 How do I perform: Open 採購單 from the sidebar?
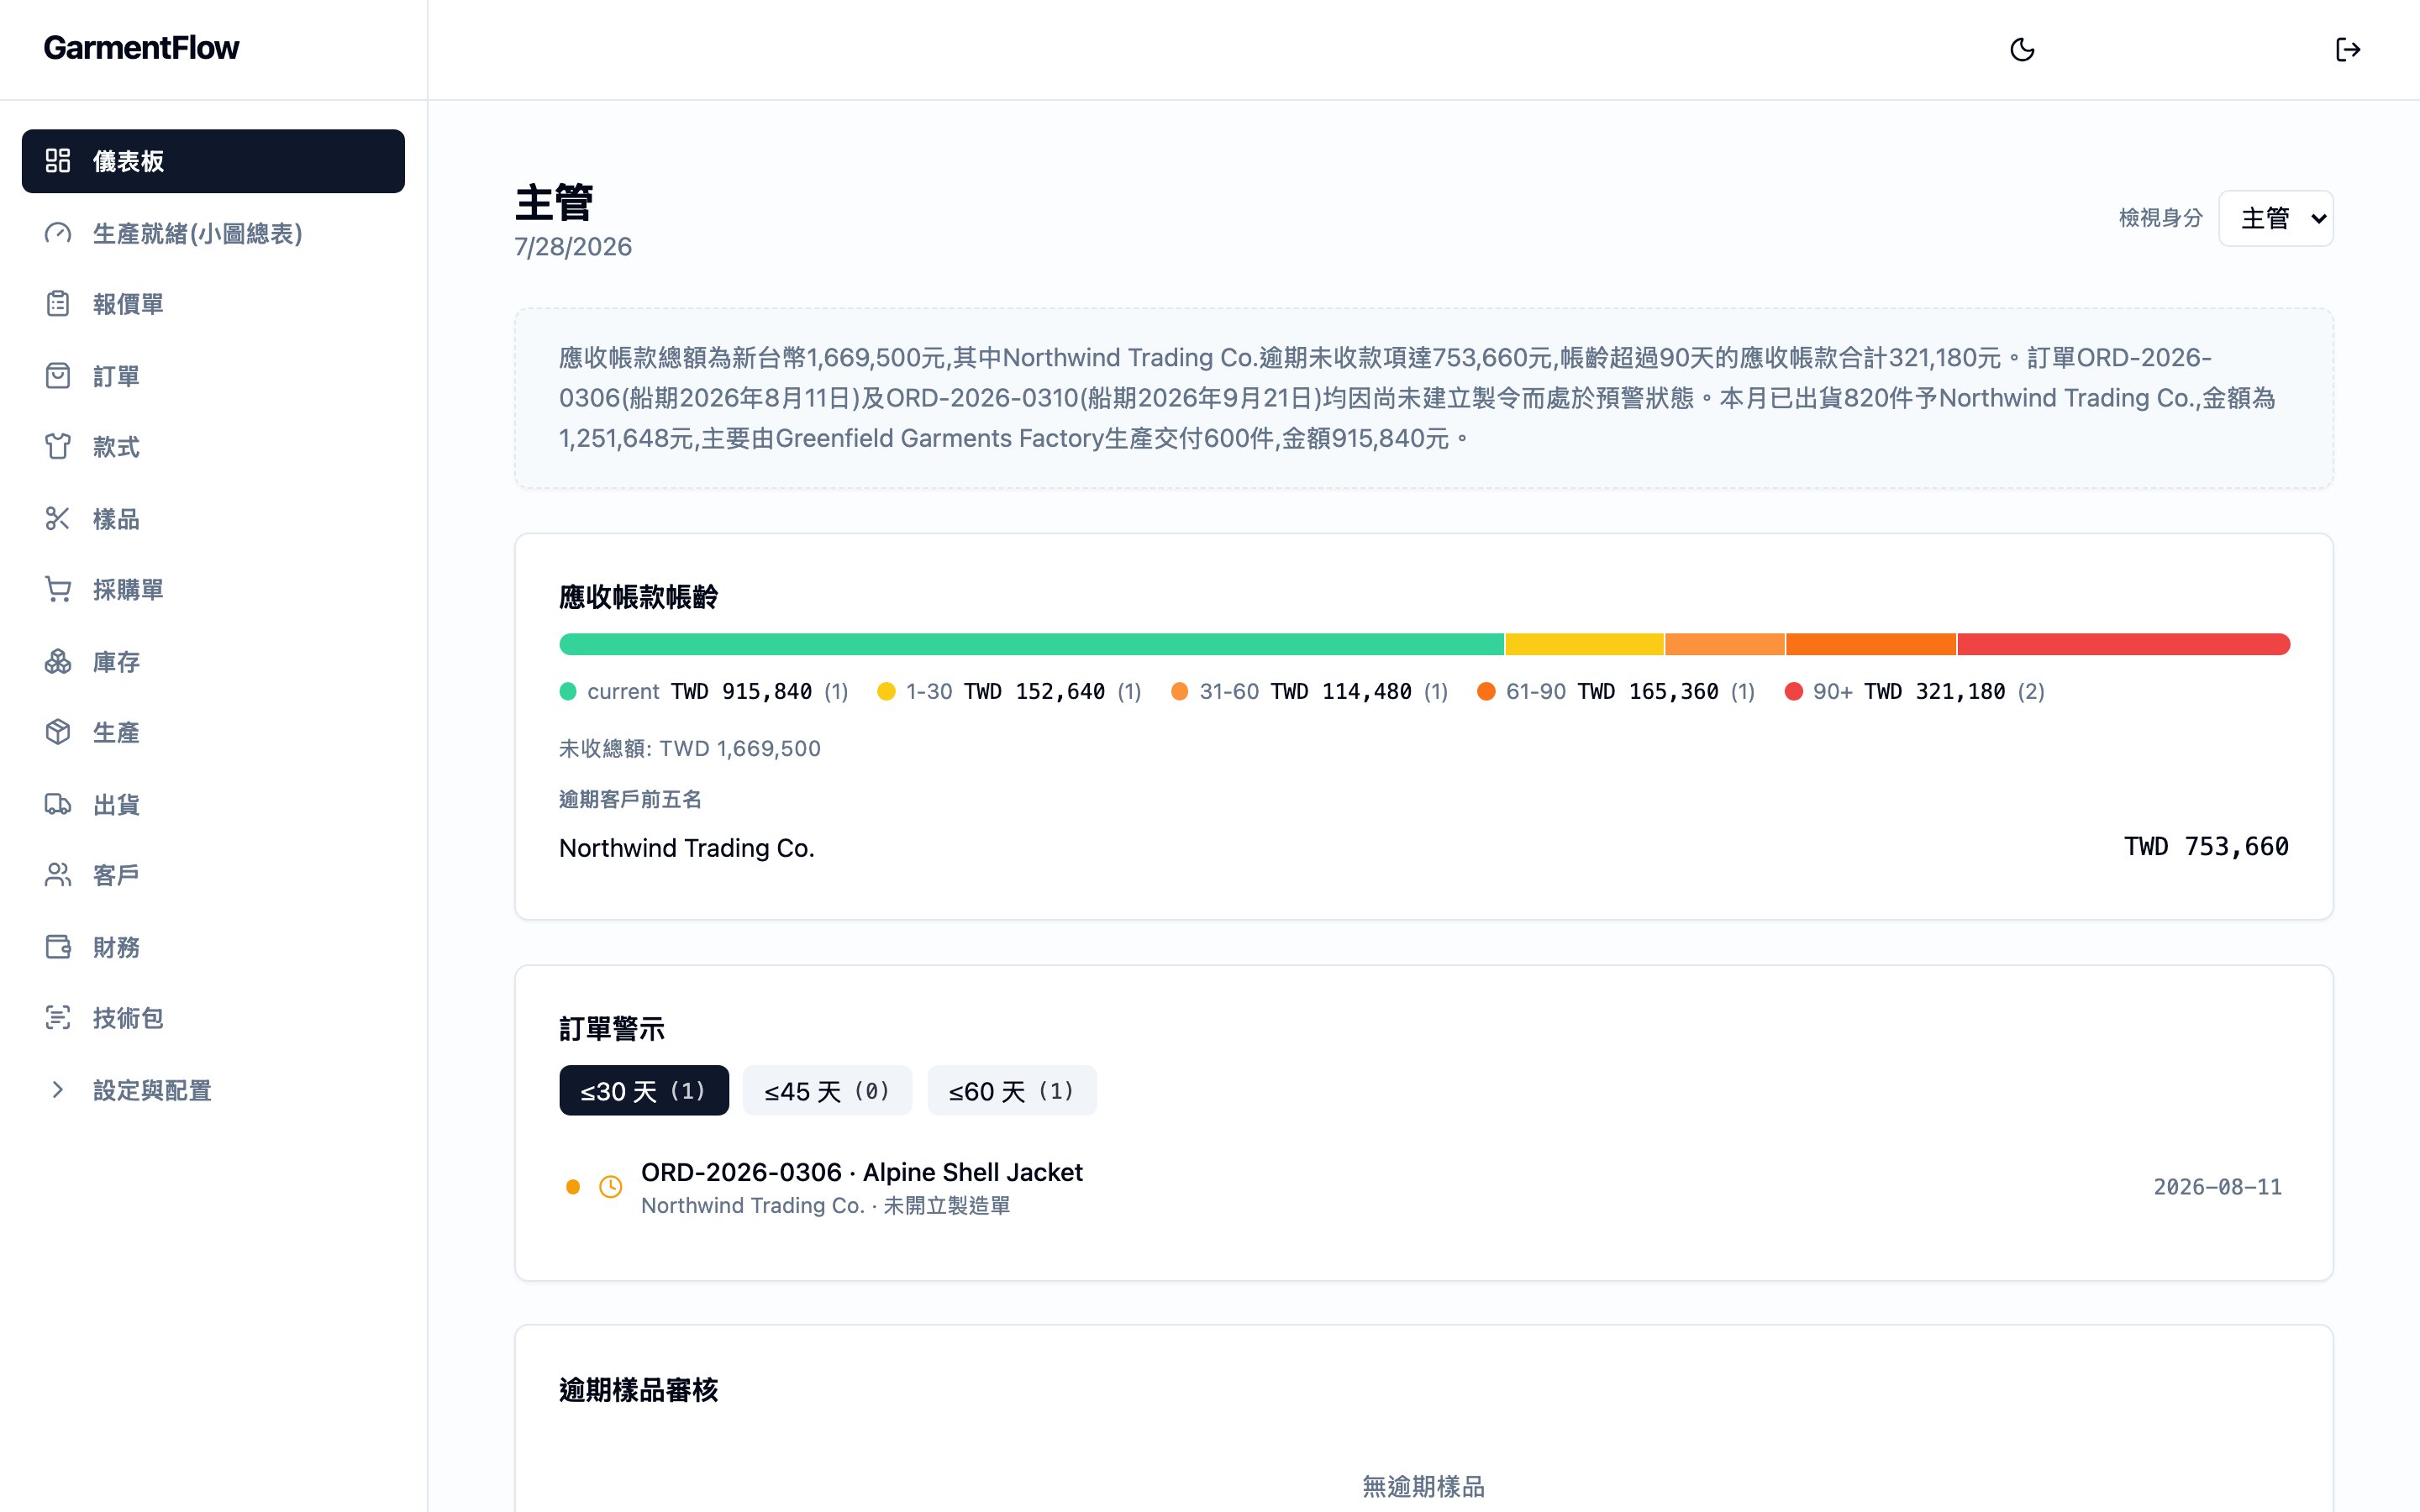click(x=213, y=590)
